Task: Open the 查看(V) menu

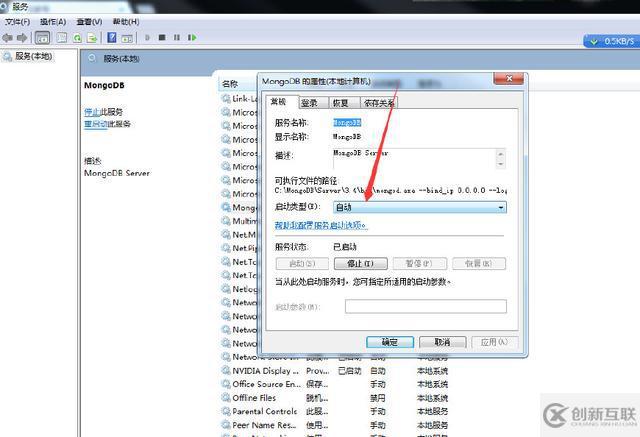Action: [x=89, y=22]
